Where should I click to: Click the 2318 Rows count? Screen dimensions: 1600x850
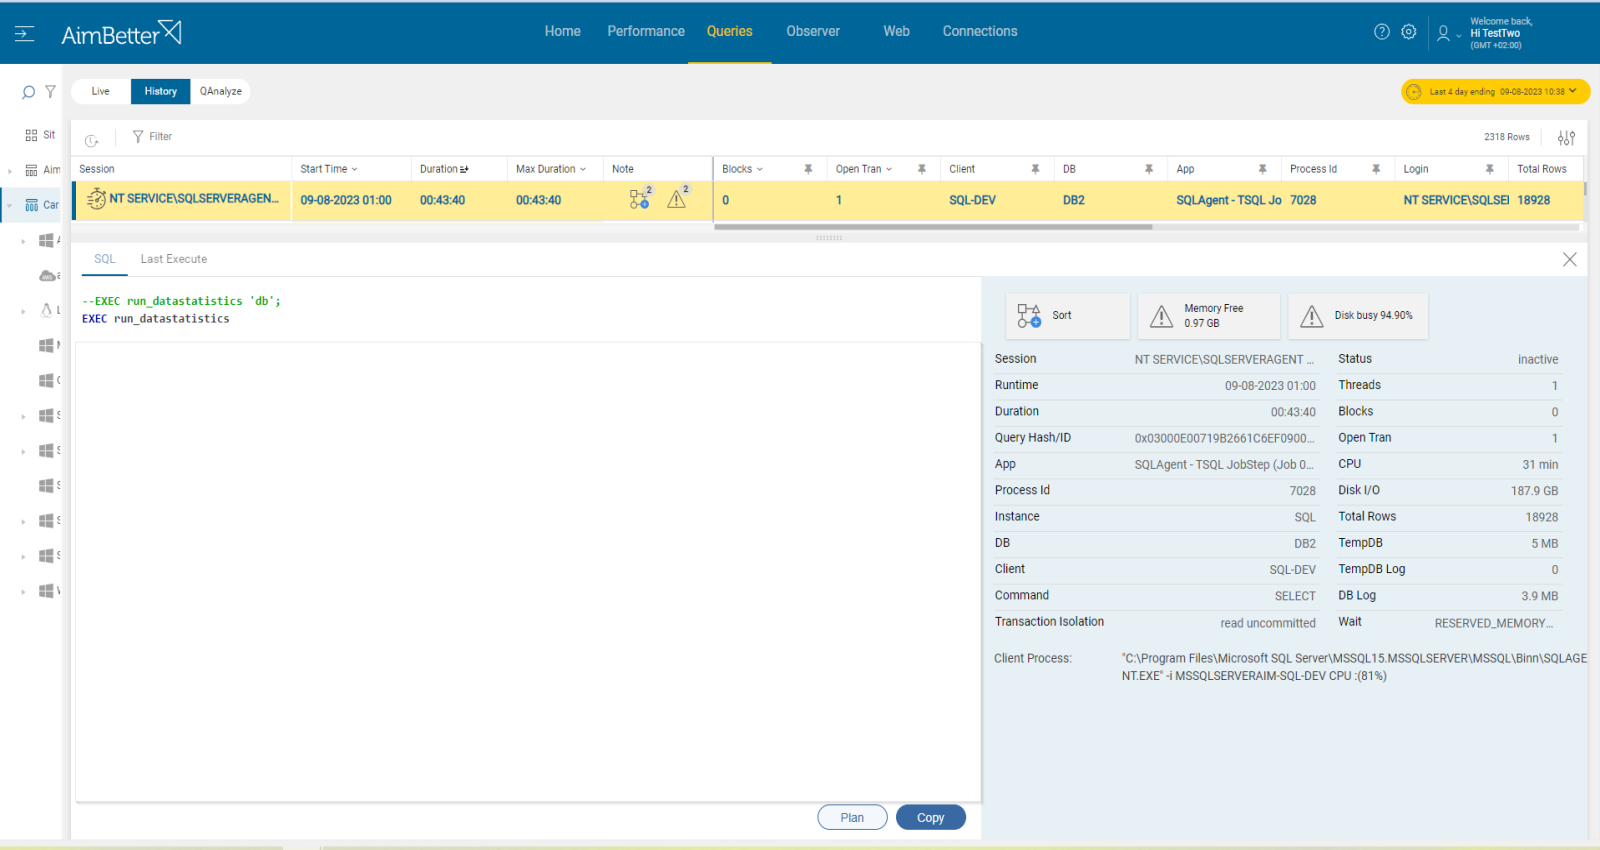pyautogui.click(x=1506, y=137)
